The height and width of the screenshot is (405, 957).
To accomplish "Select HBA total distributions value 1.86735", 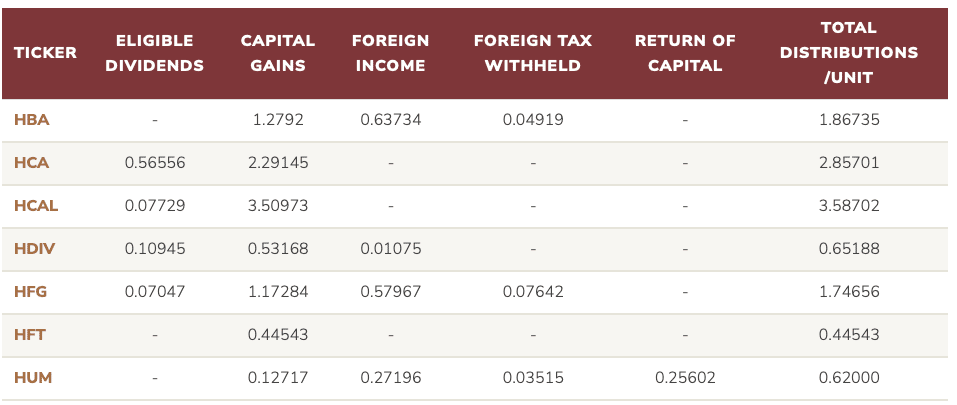I will (849, 120).
